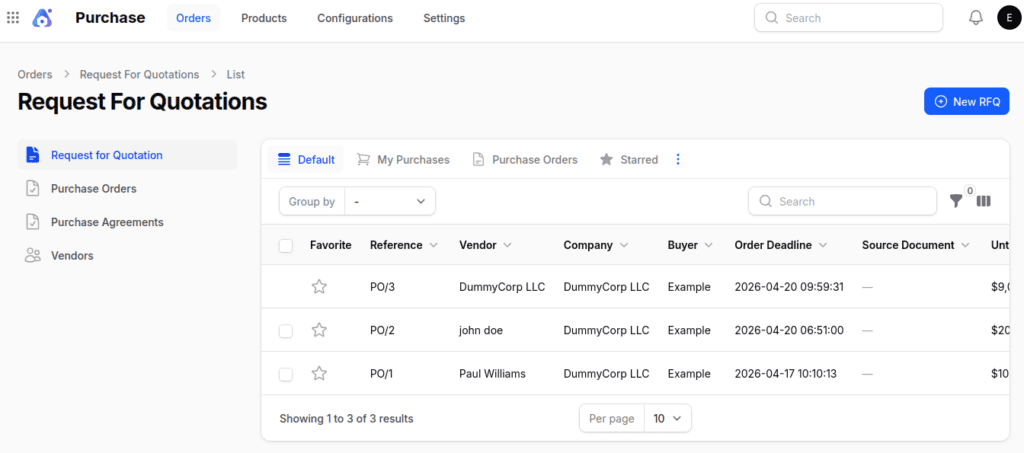Screen dimensions: 1024x453
Task: Click the PO/3 reference cell
Action: coord(382,287)
